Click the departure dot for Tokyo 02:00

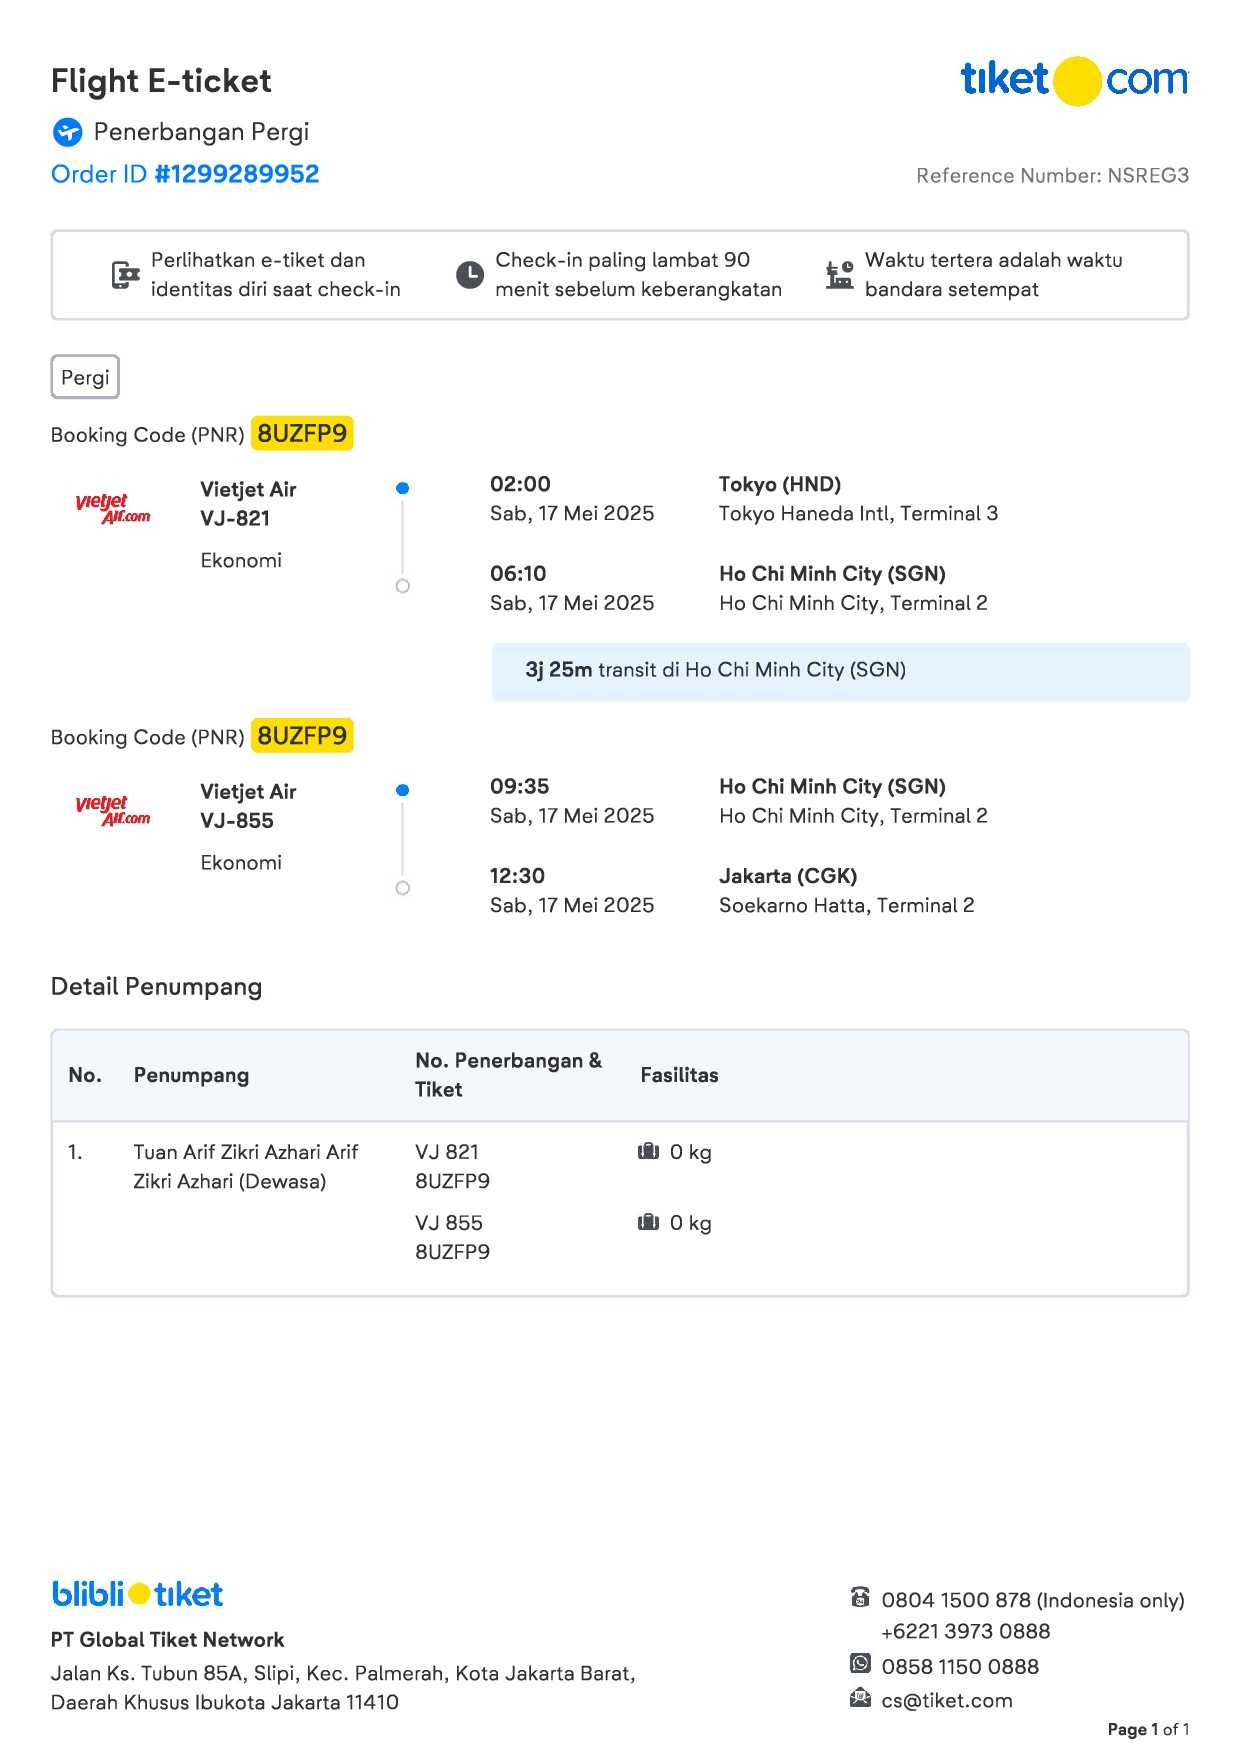[403, 488]
